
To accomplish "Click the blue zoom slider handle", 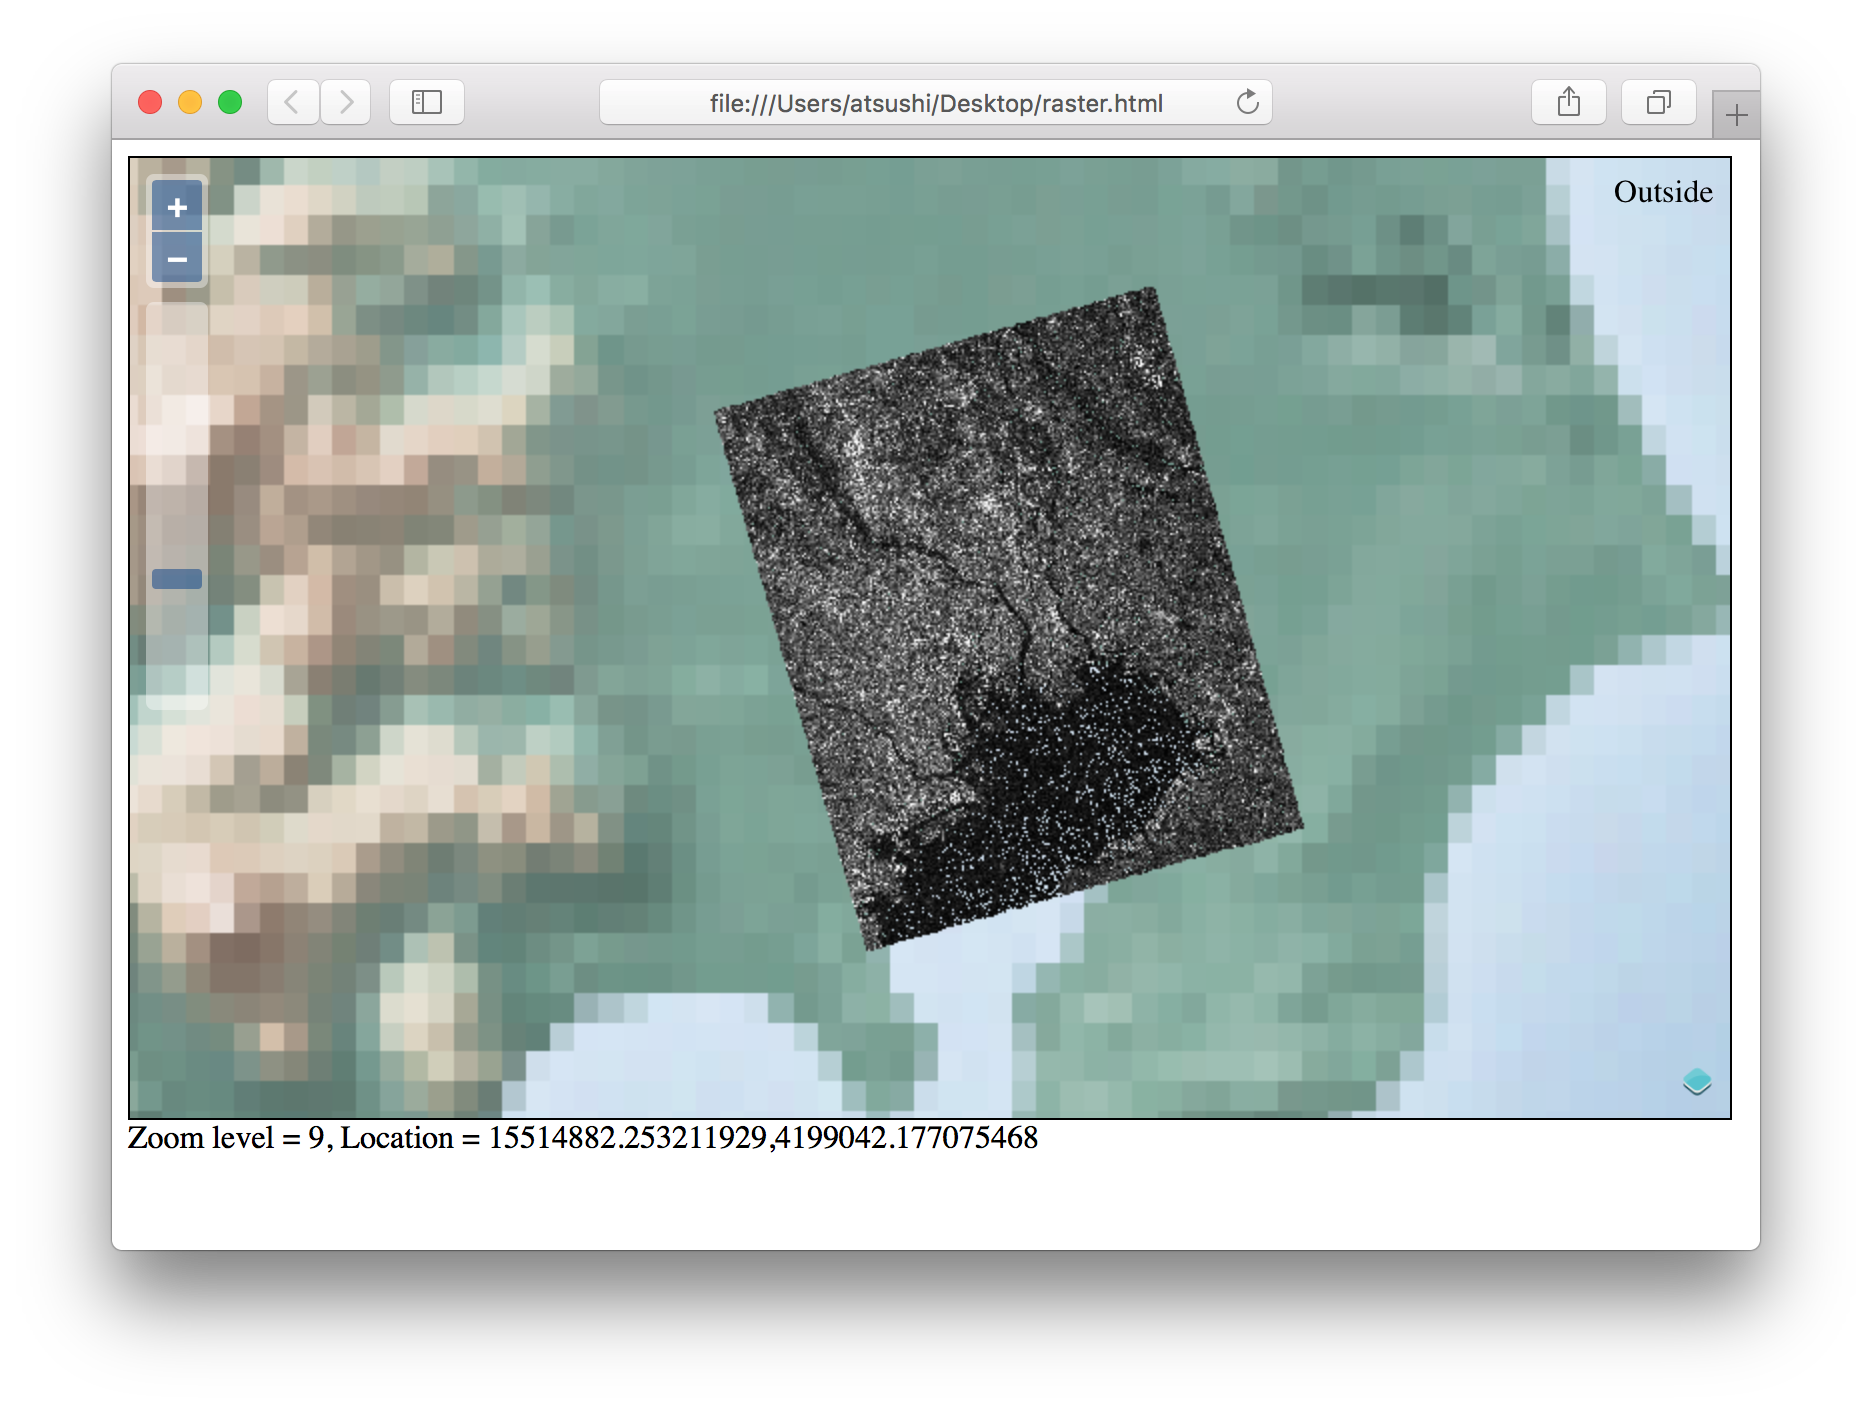I will tap(177, 579).
